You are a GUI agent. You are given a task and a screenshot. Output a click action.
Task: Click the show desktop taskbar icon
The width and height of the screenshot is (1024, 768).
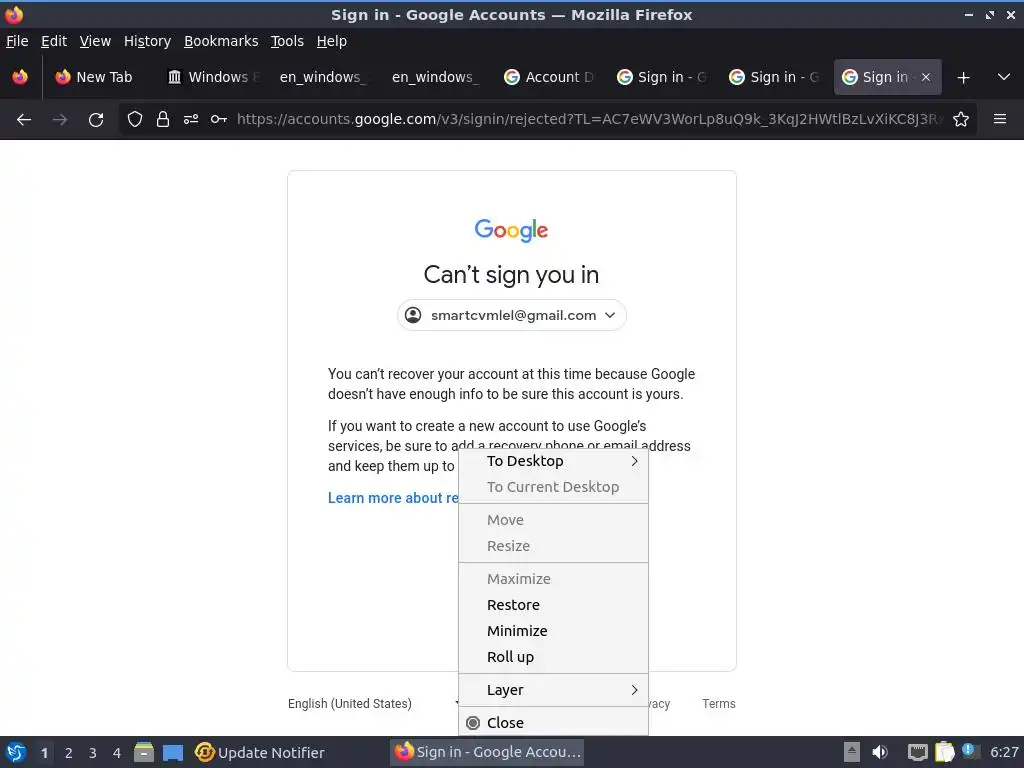click(x=173, y=752)
